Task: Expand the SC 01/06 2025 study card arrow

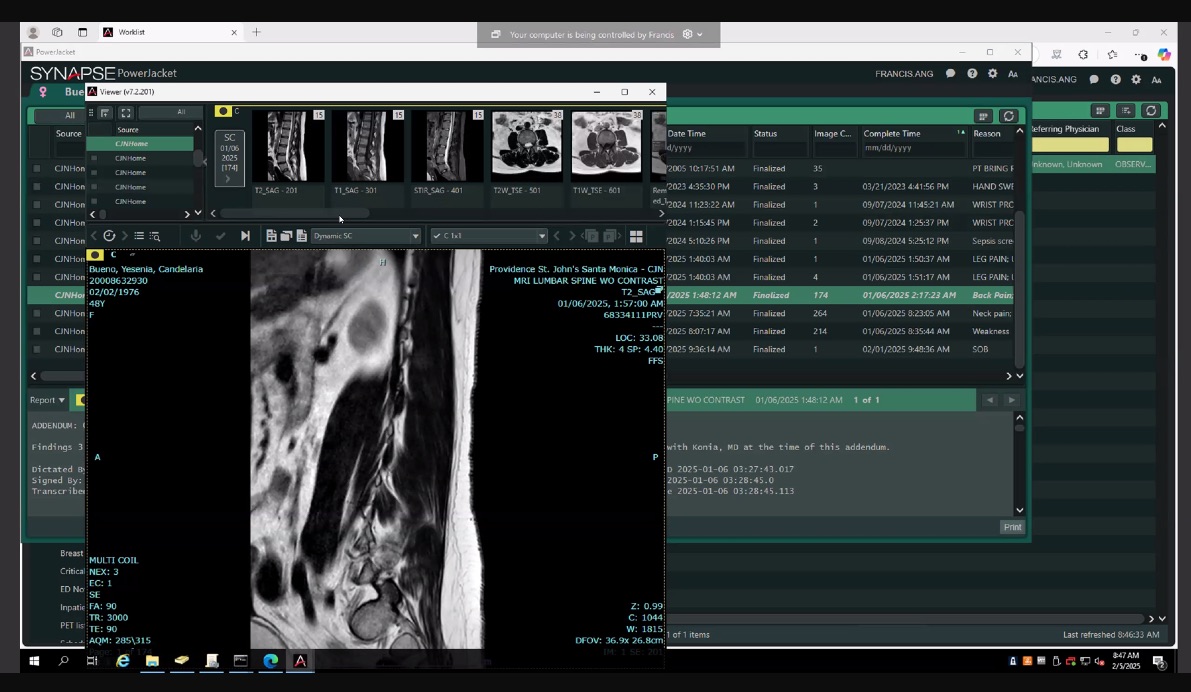Action: [228, 179]
